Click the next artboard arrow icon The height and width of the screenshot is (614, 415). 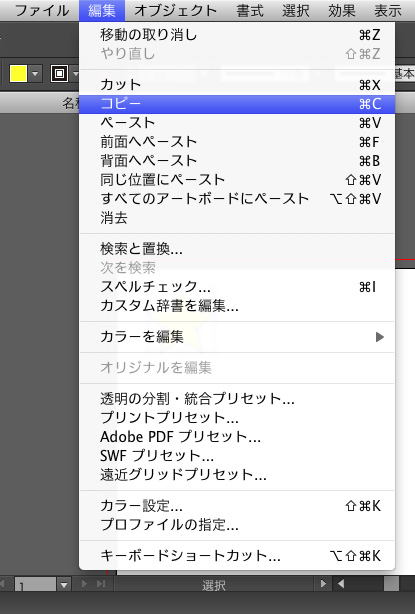pyautogui.click(x=84, y=584)
